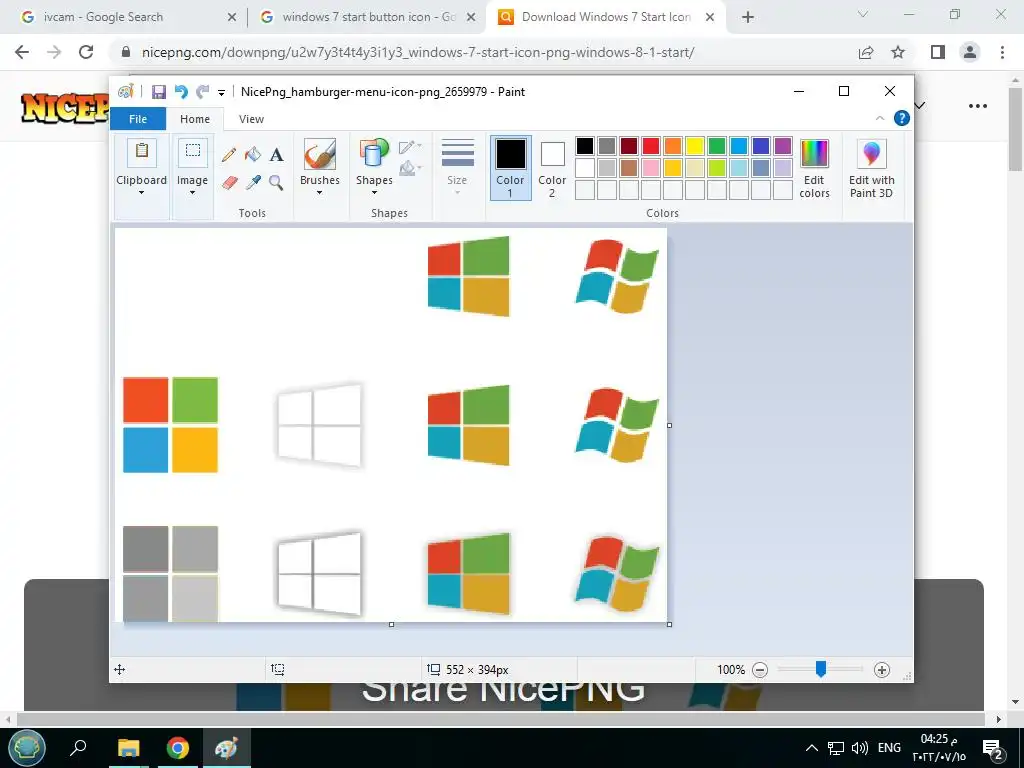Viewport: 1024px width, 768px height.
Task: Click the Undo arrow in Paint
Action: coord(181,92)
